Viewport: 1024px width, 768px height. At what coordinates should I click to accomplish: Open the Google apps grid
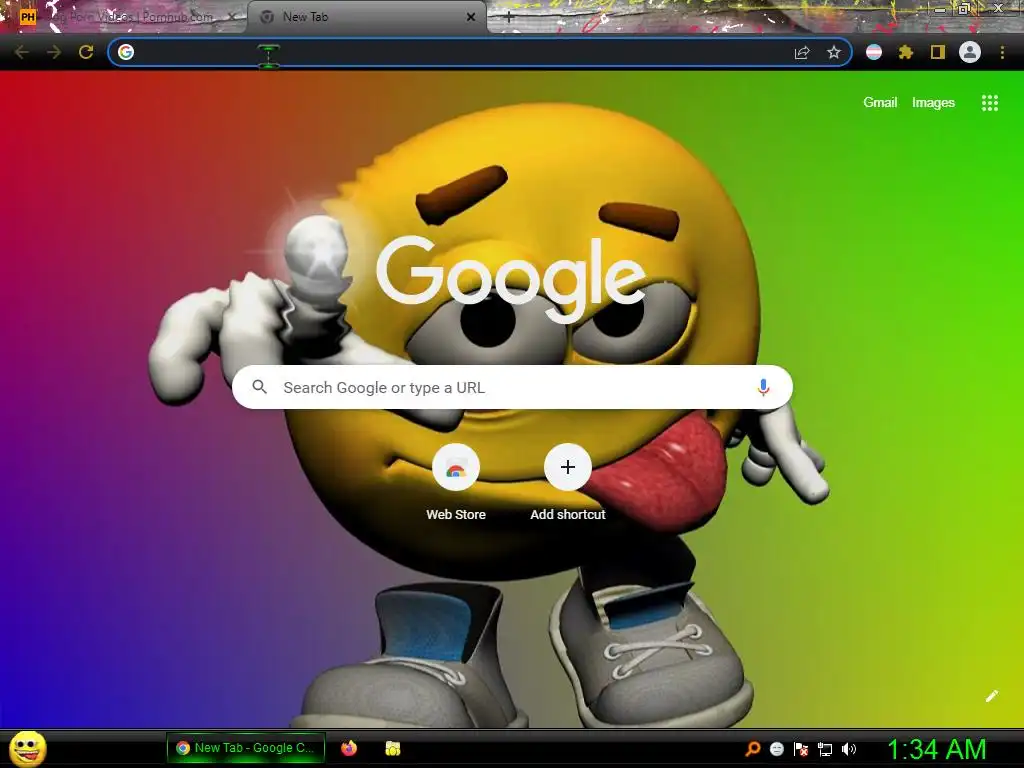tap(990, 103)
